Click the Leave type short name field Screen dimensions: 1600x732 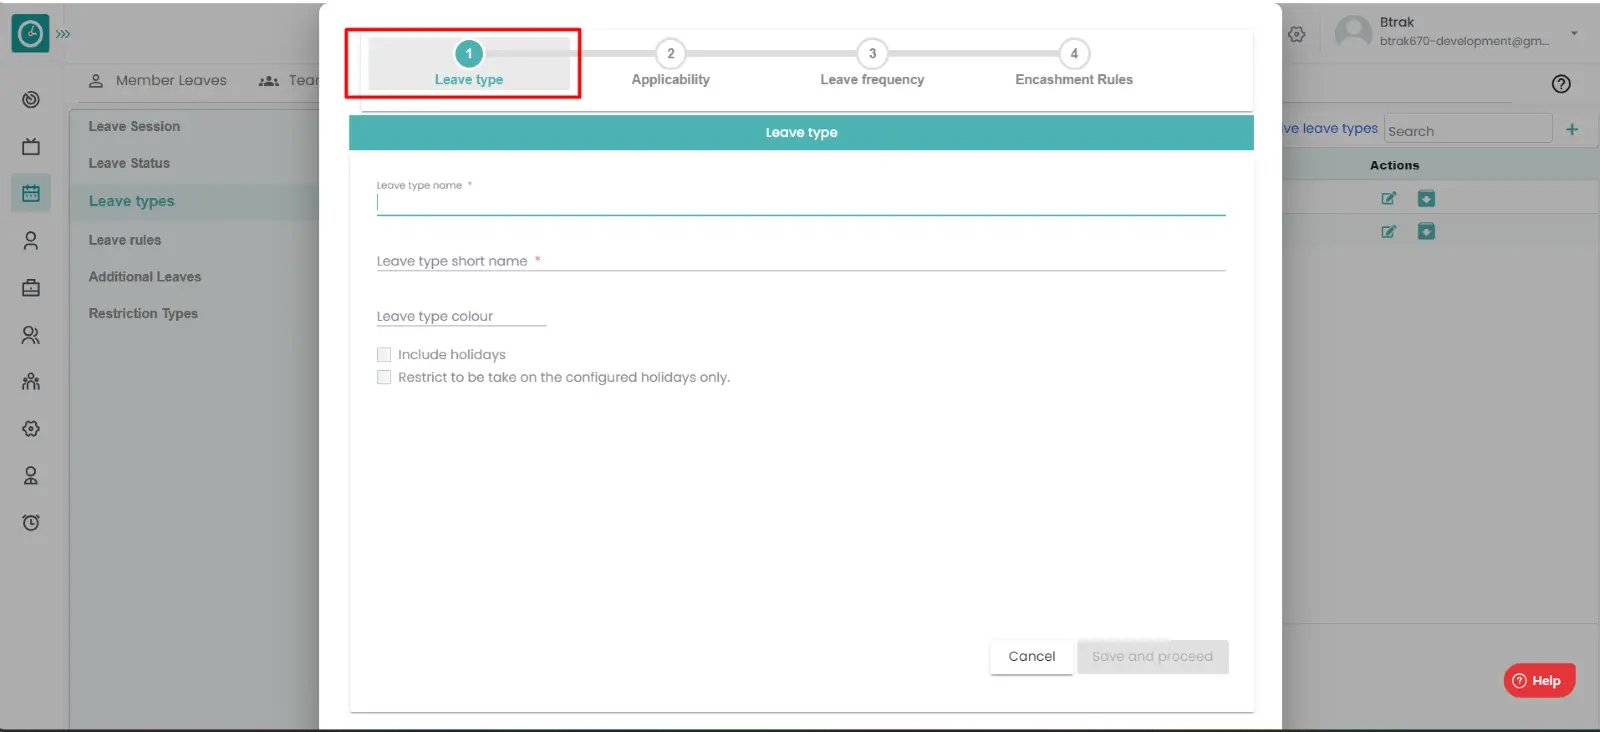tap(800, 261)
